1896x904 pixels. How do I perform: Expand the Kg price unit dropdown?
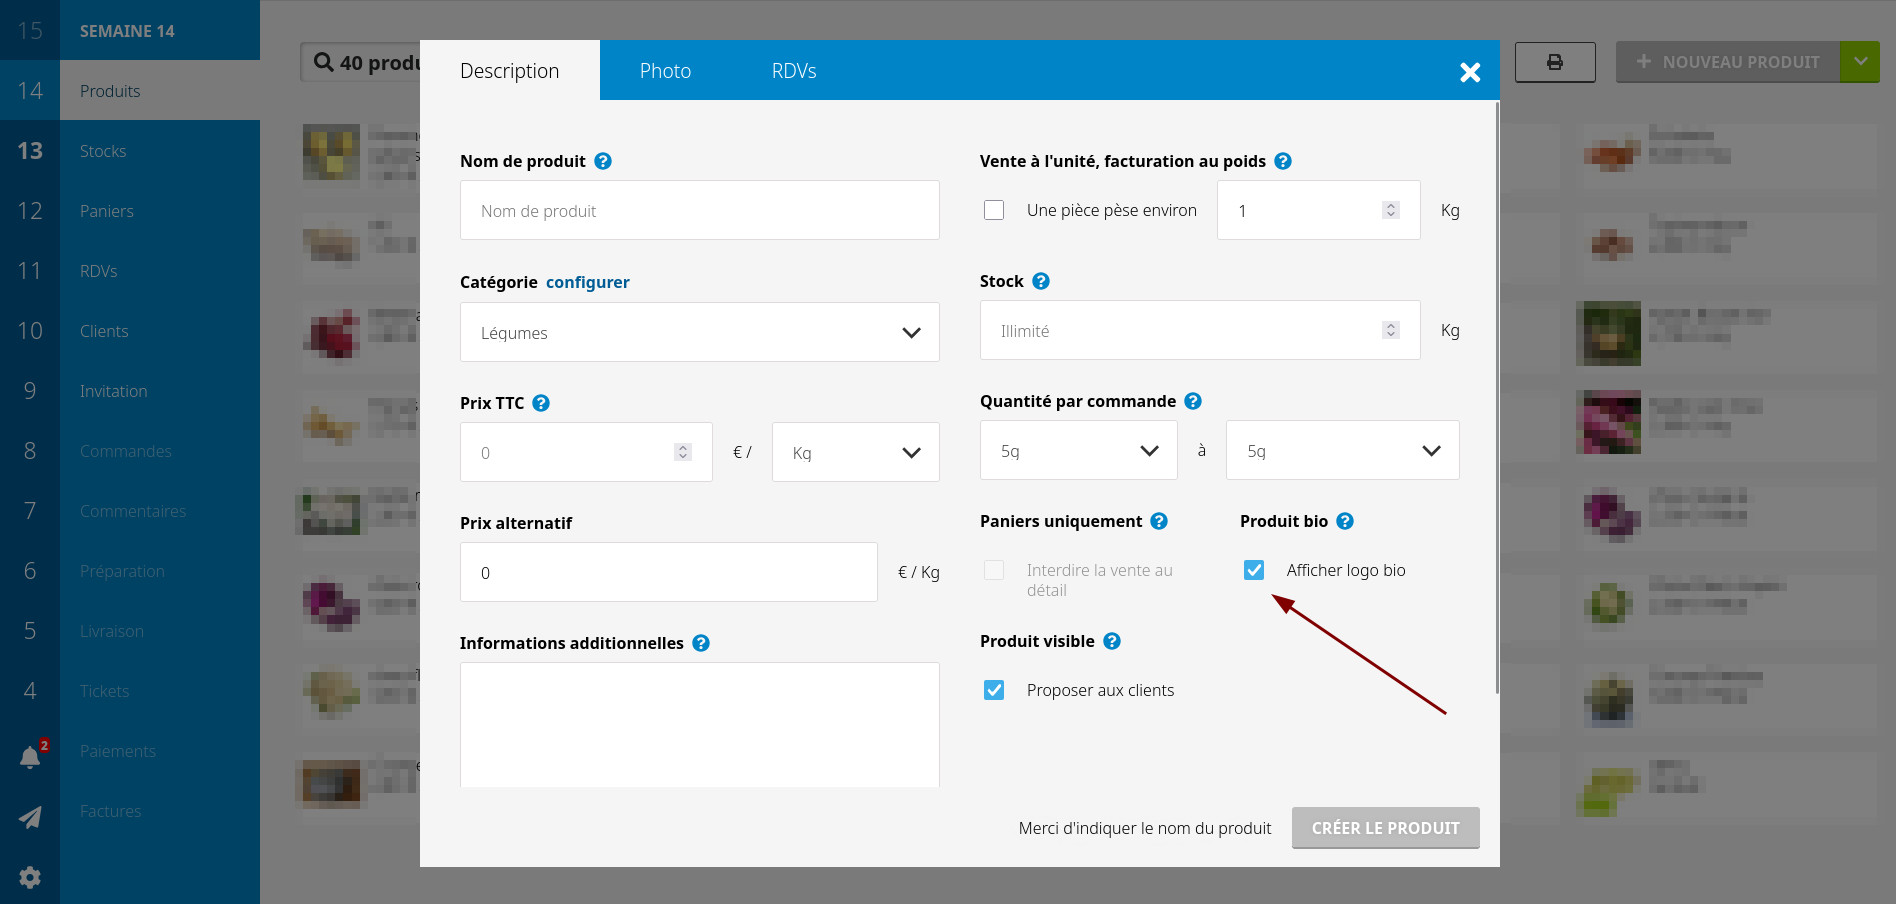coord(855,452)
